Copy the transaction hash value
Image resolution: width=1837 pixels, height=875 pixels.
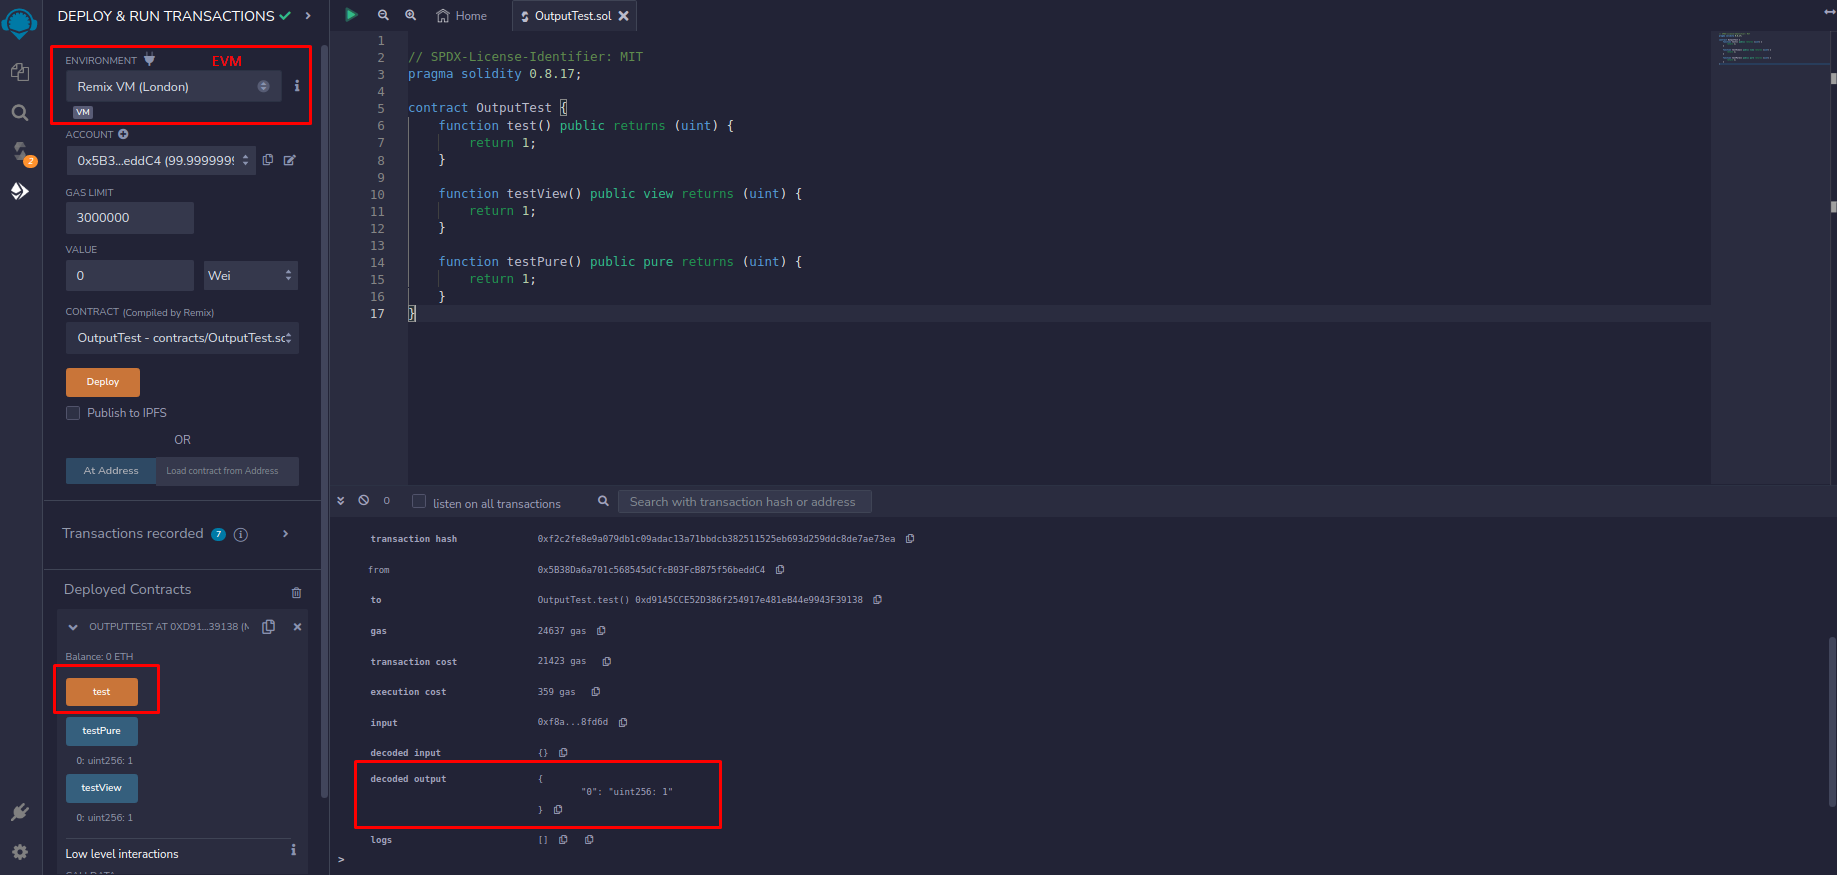[910, 539]
